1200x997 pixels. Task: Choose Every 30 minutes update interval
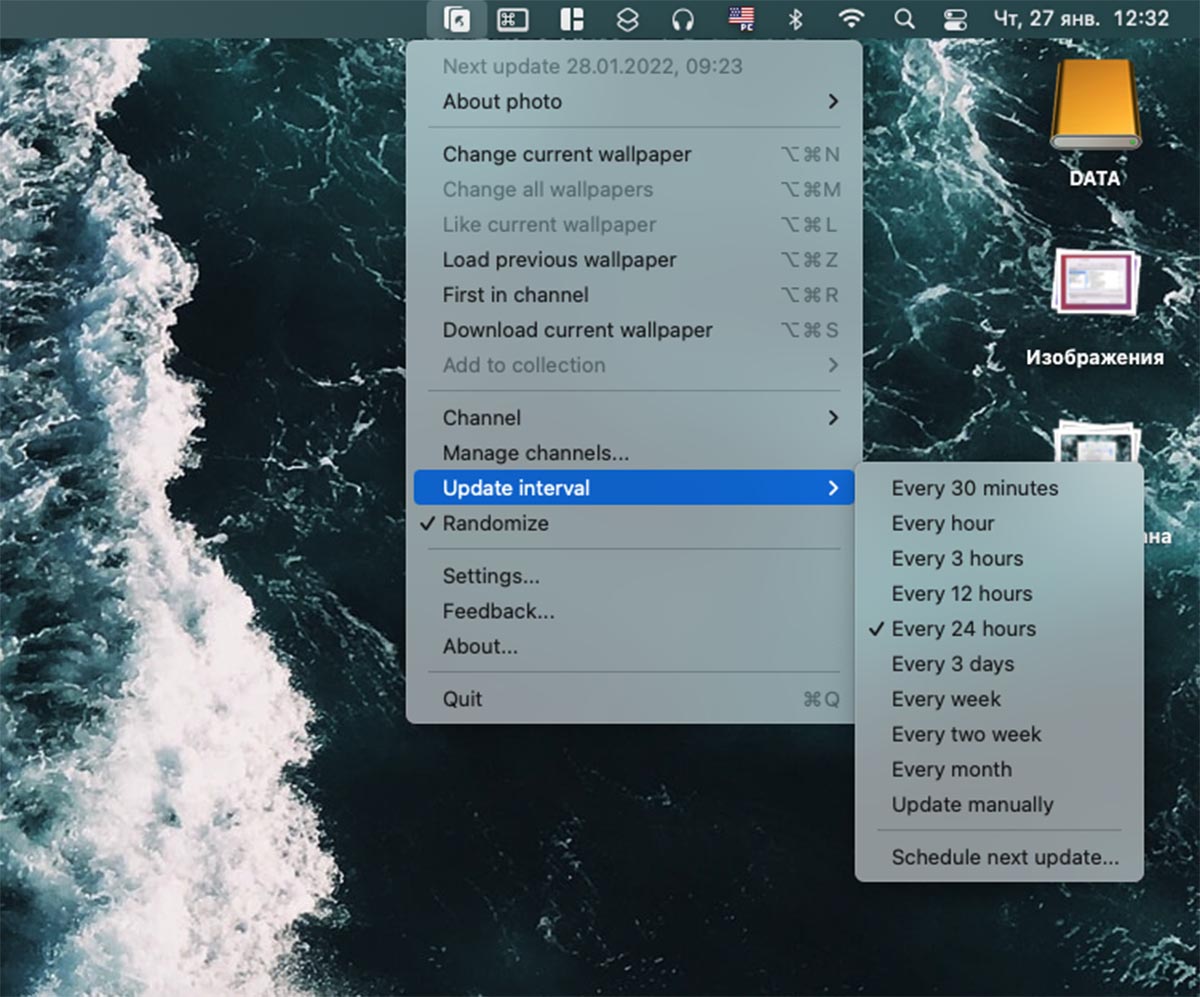974,488
